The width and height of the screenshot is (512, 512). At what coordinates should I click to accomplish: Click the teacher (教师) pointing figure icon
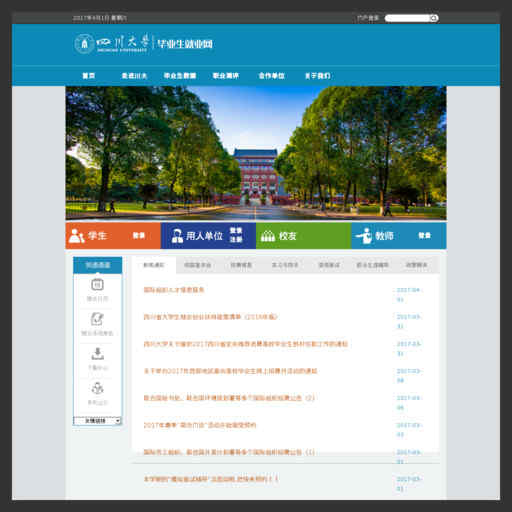[364, 236]
